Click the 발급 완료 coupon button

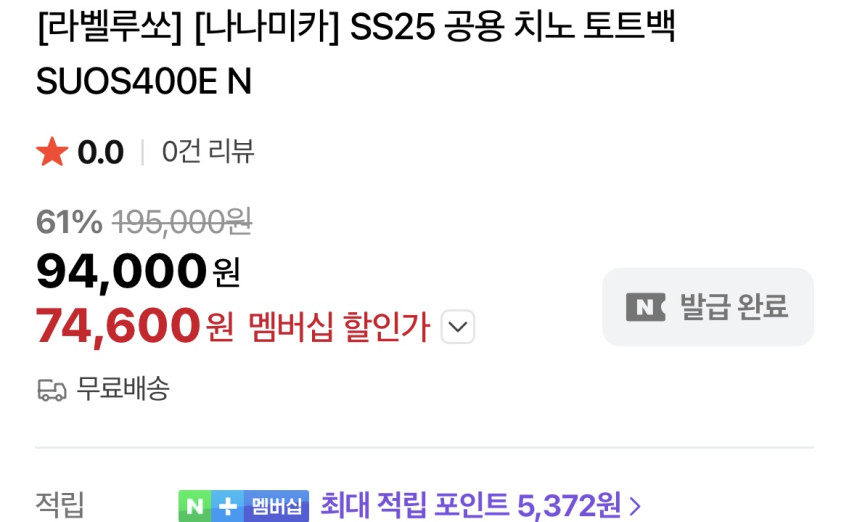(708, 307)
